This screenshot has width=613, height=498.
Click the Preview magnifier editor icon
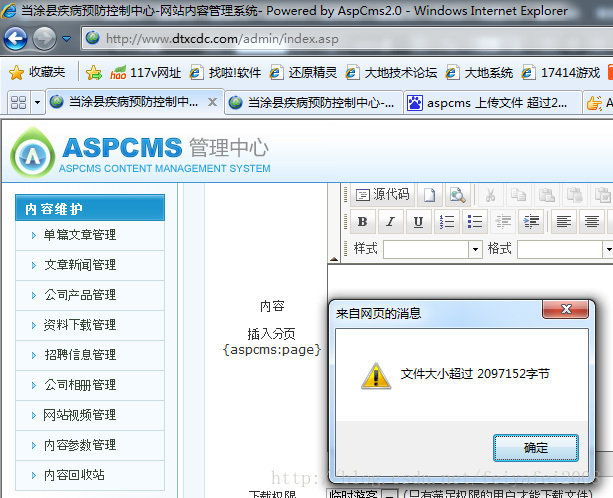point(457,194)
